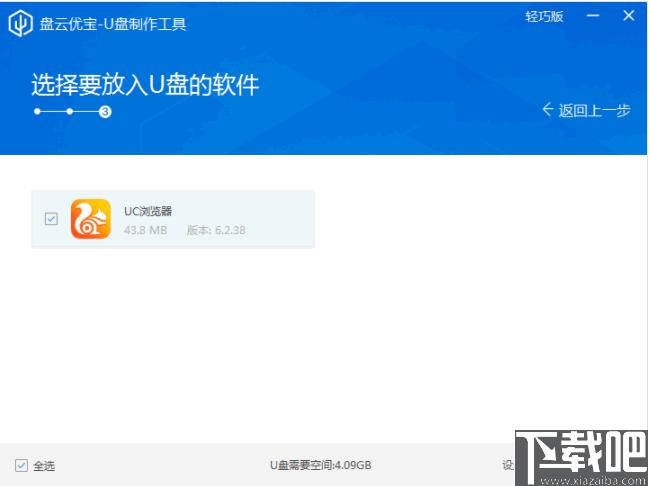Click step 3 progress indicator circle
Image resolution: width=650 pixels, height=486 pixels.
pyautogui.click(x=105, y=112)
